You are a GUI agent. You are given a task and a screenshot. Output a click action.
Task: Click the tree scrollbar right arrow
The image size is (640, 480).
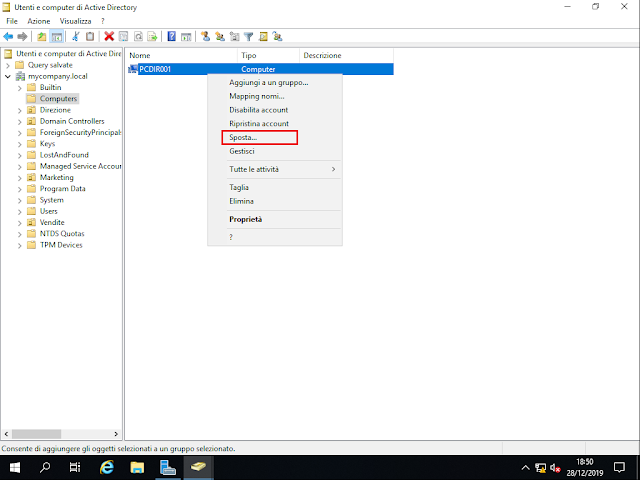coord(116,434)
